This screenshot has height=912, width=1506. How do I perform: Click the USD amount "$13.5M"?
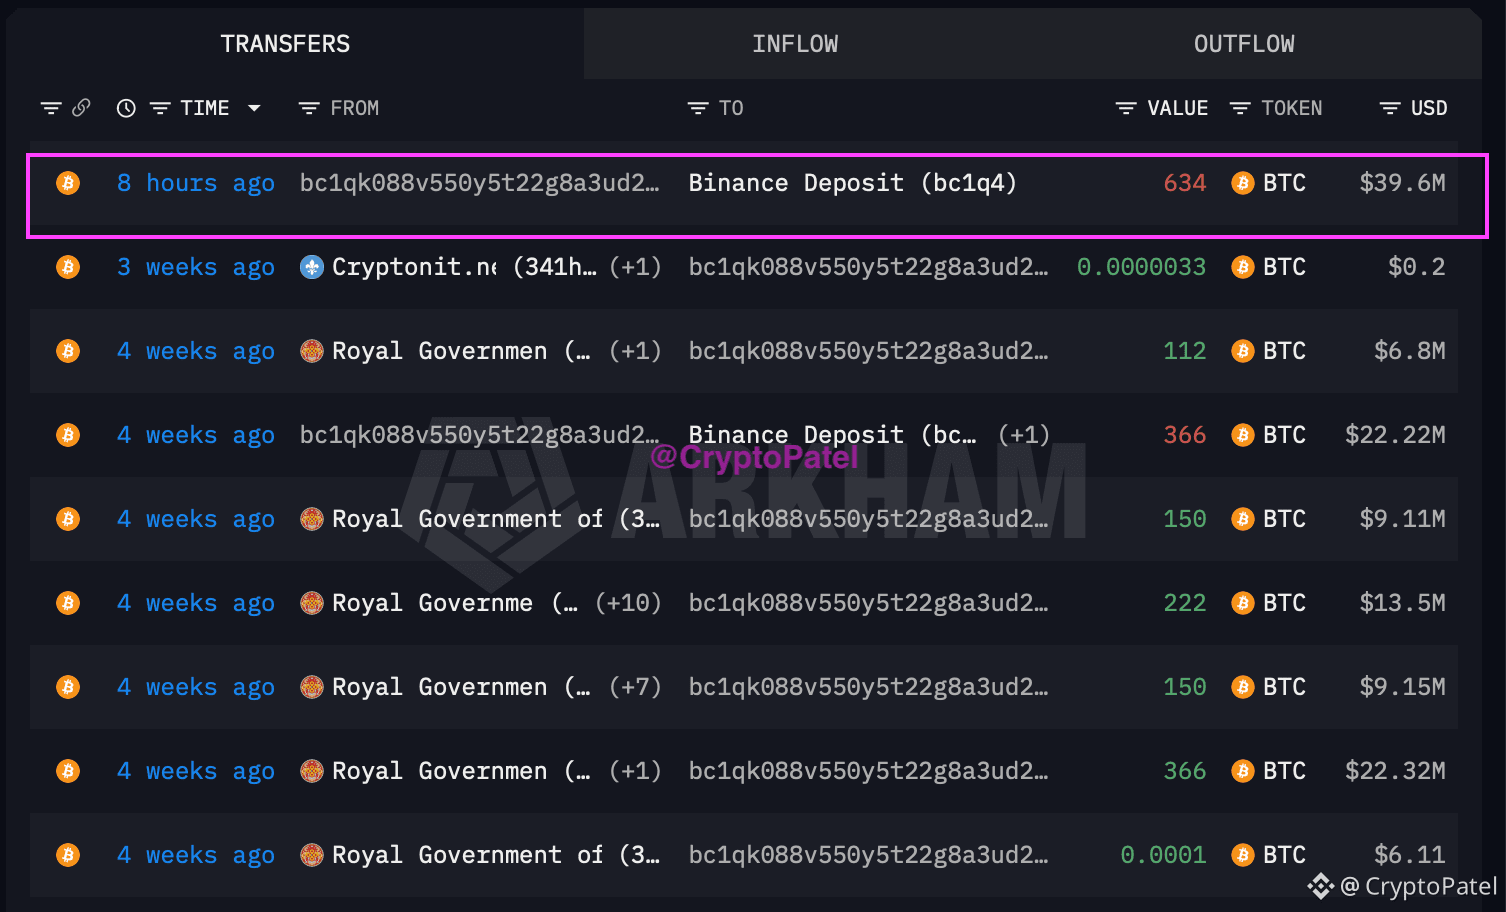(x=1402, y=603)
